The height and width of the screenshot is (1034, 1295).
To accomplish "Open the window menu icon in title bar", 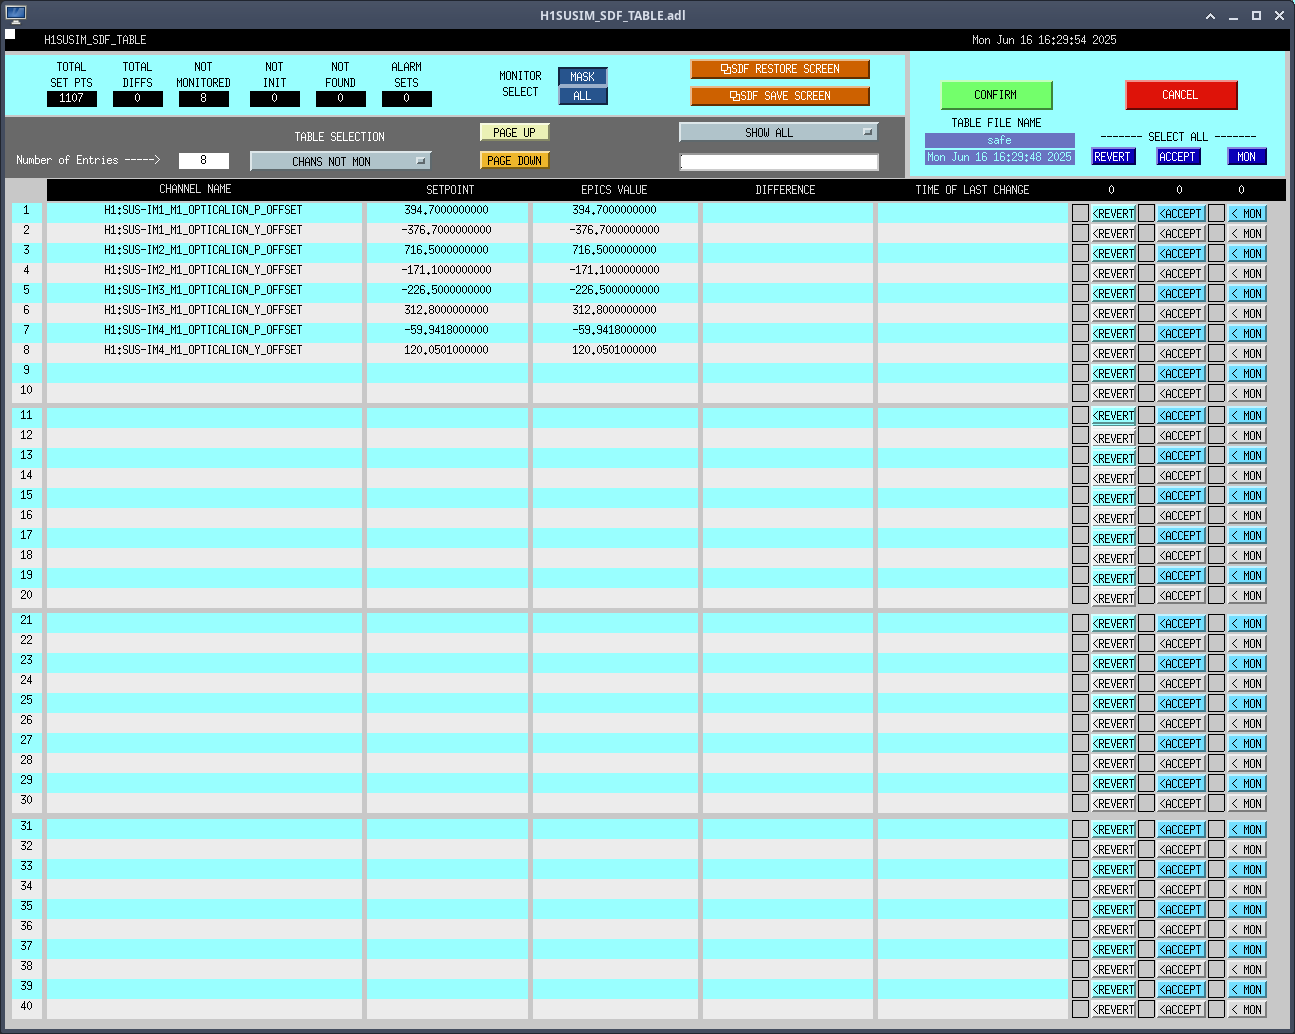I will pyautogui.click(x=15, y=15).
